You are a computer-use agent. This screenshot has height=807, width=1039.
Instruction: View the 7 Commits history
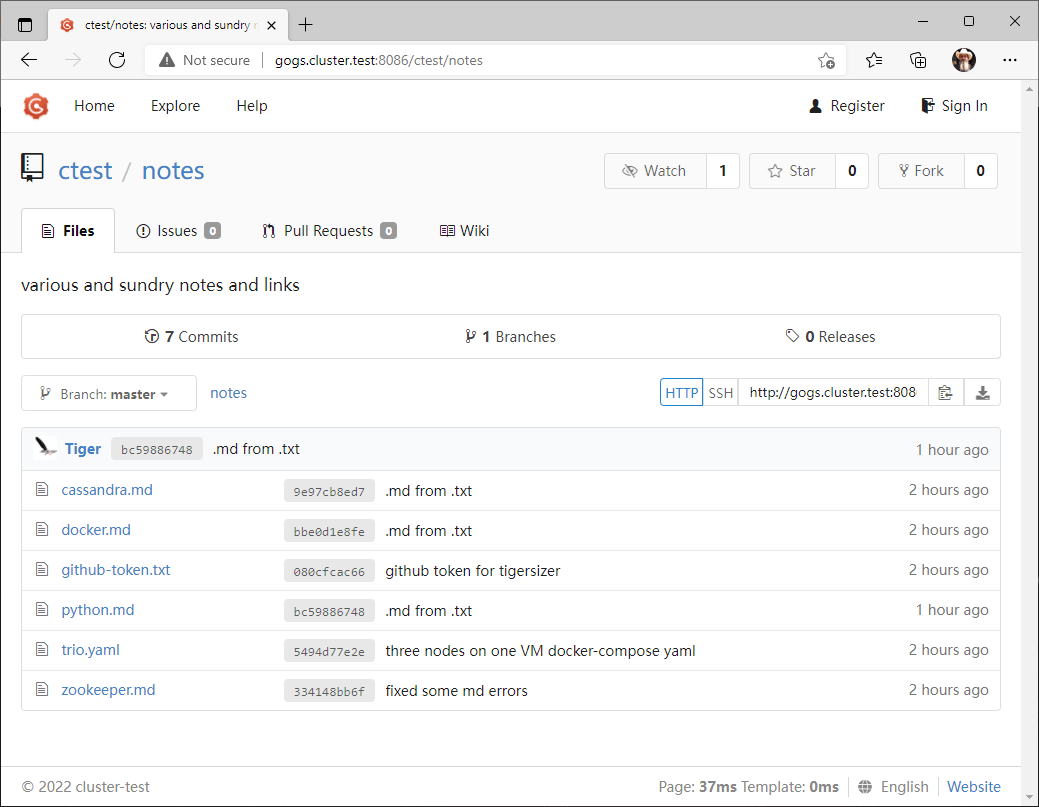[192, 337]
